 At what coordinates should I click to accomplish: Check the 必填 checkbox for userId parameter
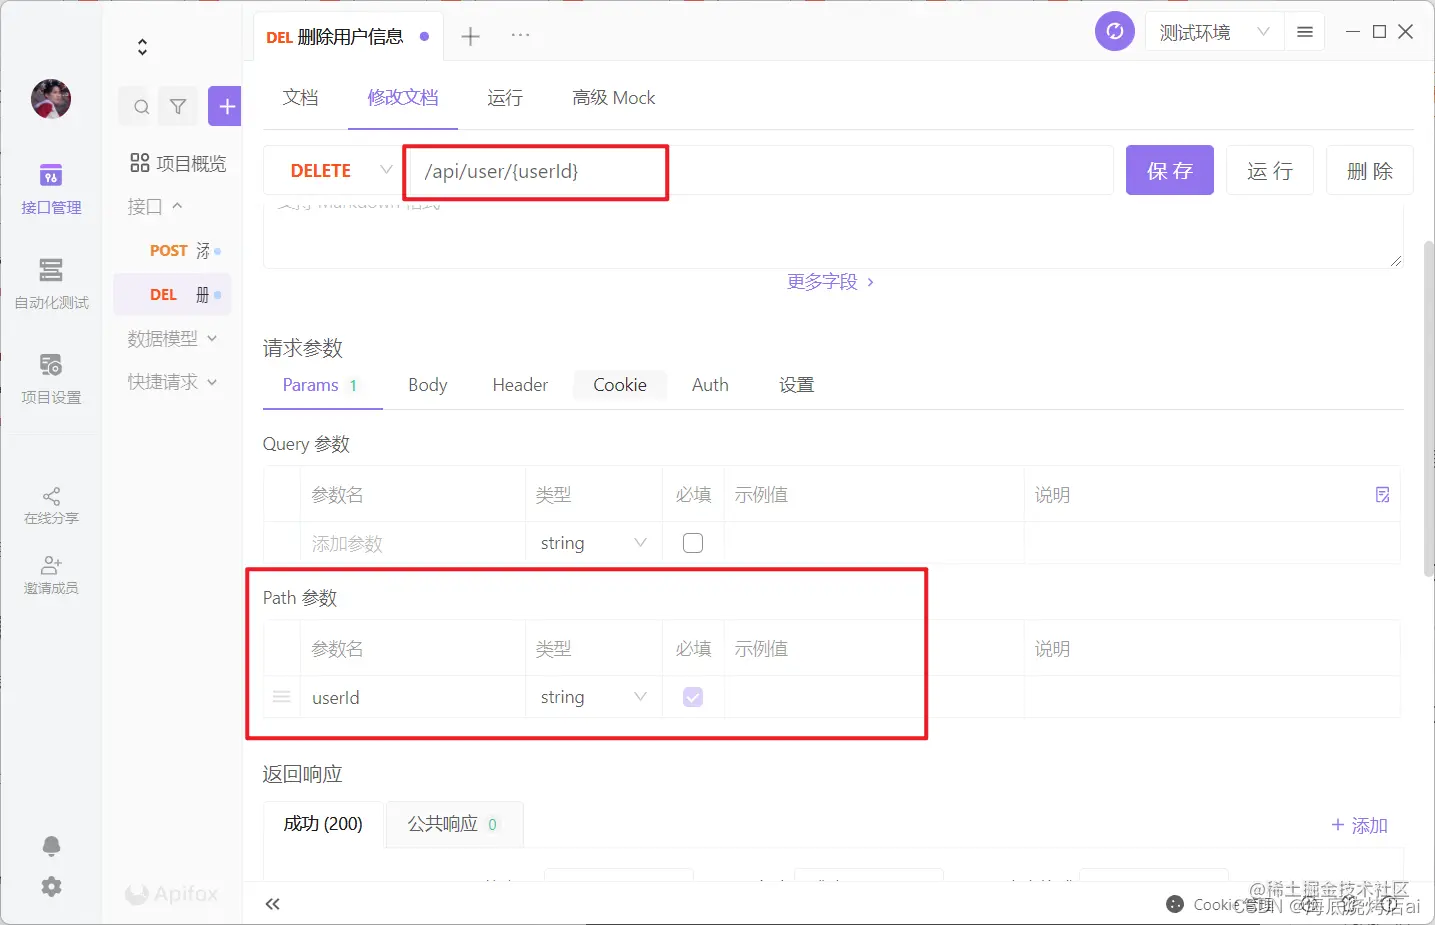692,697
